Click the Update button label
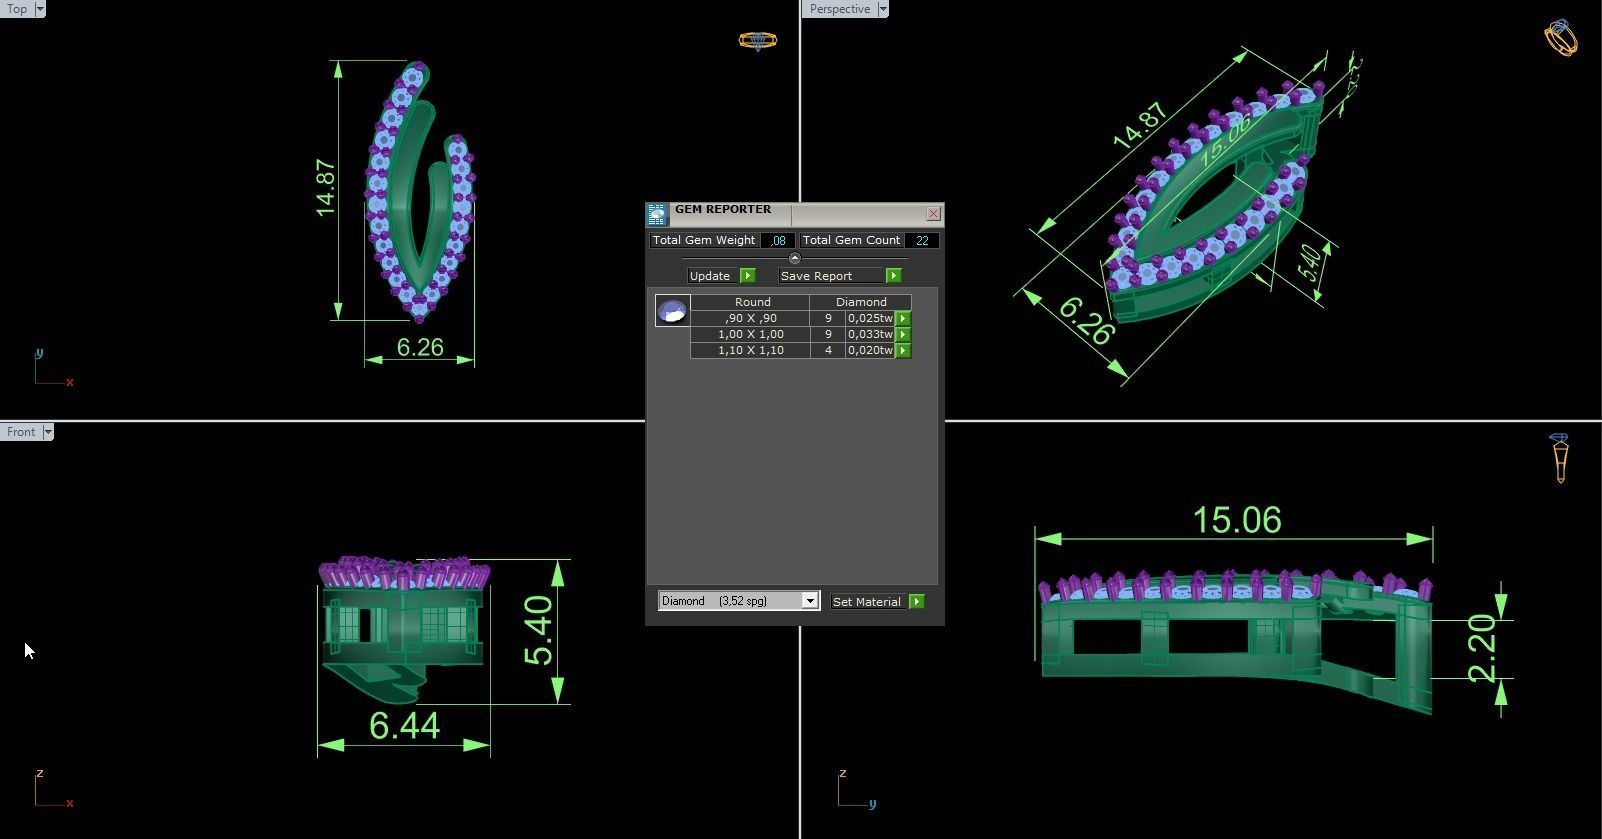The height and width of the screenshot is (839, 1602). coord(710,276)
